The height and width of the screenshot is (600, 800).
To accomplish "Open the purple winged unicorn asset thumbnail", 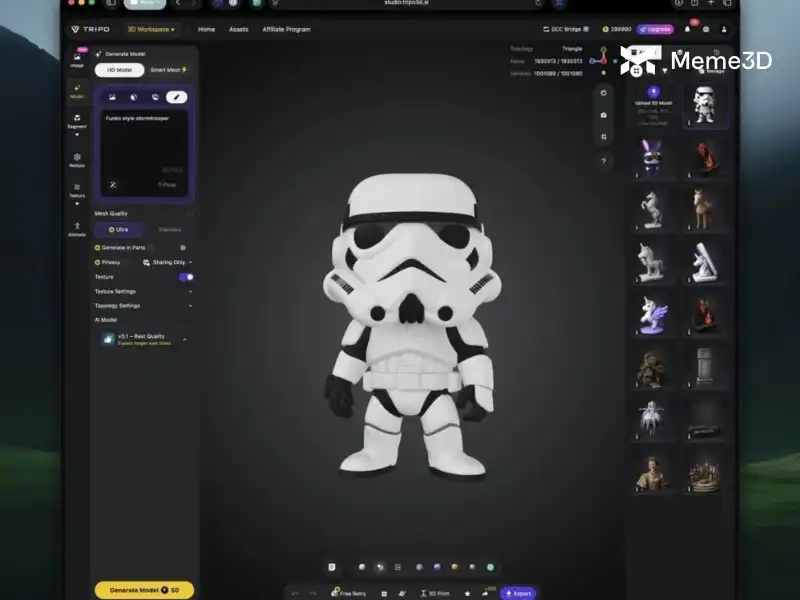I will coord(653,315).
